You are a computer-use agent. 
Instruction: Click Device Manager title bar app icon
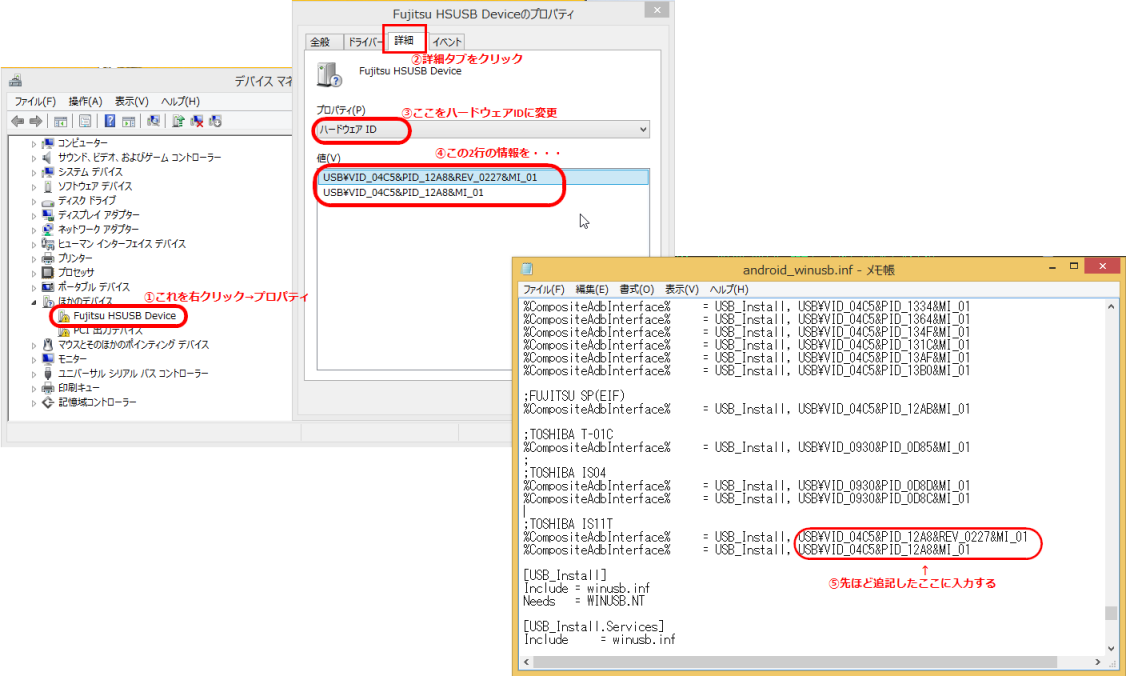(x=15, y=80)
